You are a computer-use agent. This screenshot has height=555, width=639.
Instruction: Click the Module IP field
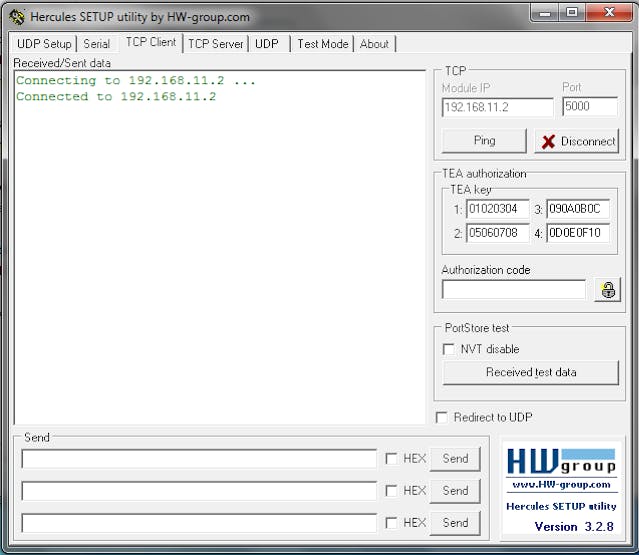tap(498, 107)
